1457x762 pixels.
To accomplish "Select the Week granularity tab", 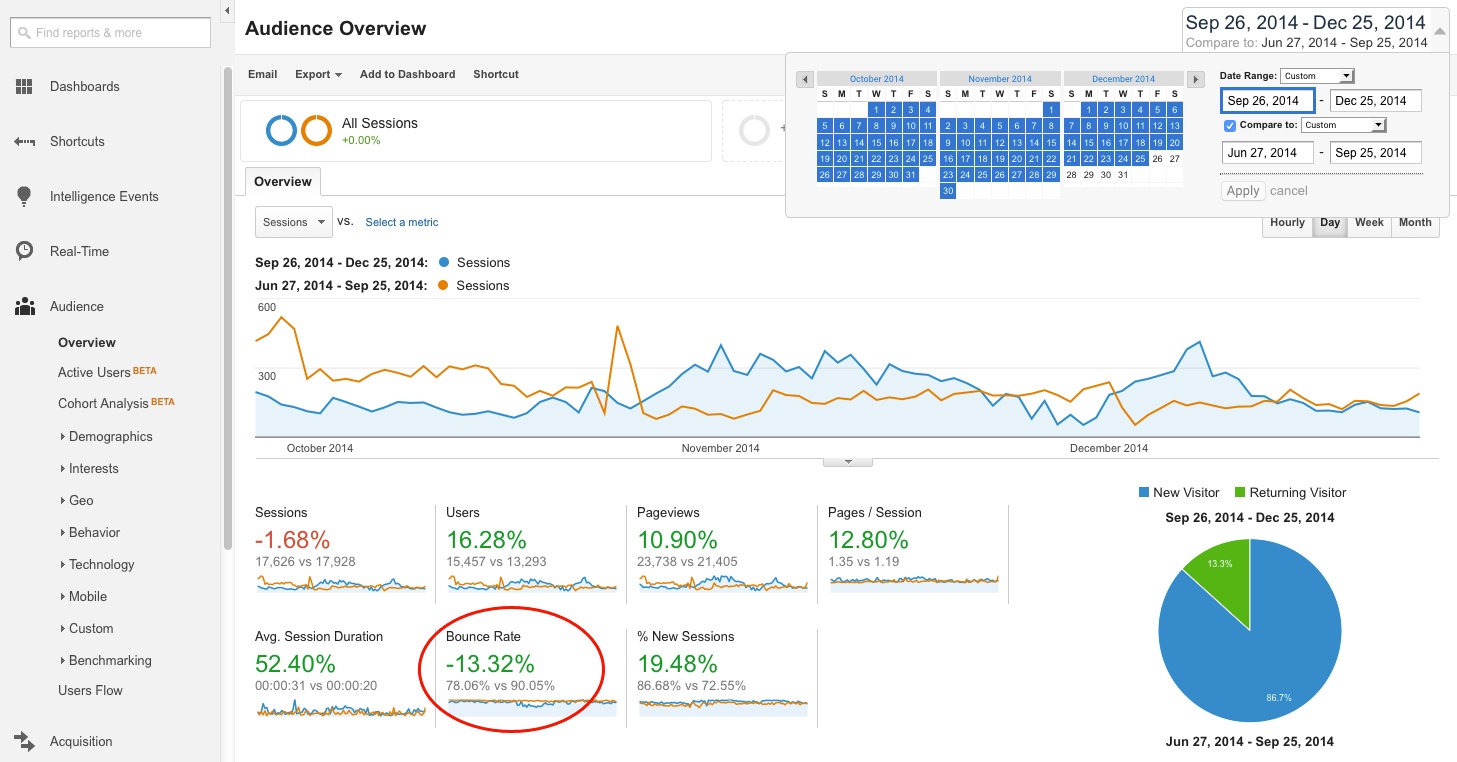I will 1369,223.
